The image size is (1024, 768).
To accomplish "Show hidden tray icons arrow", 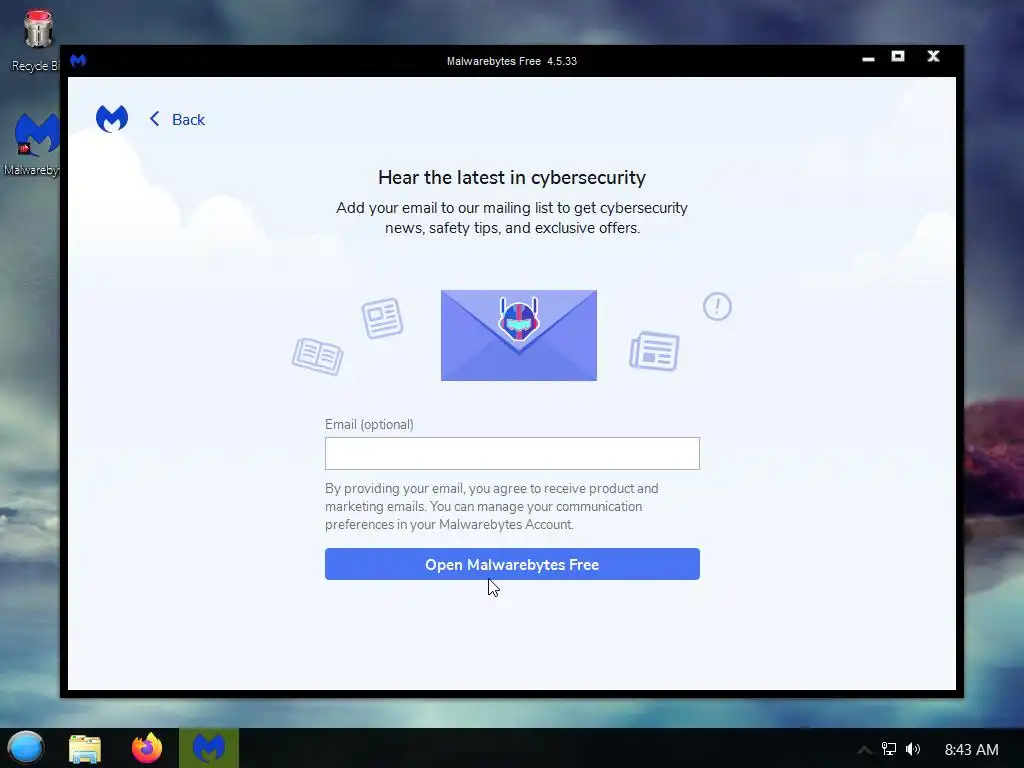I will (864, 750).
